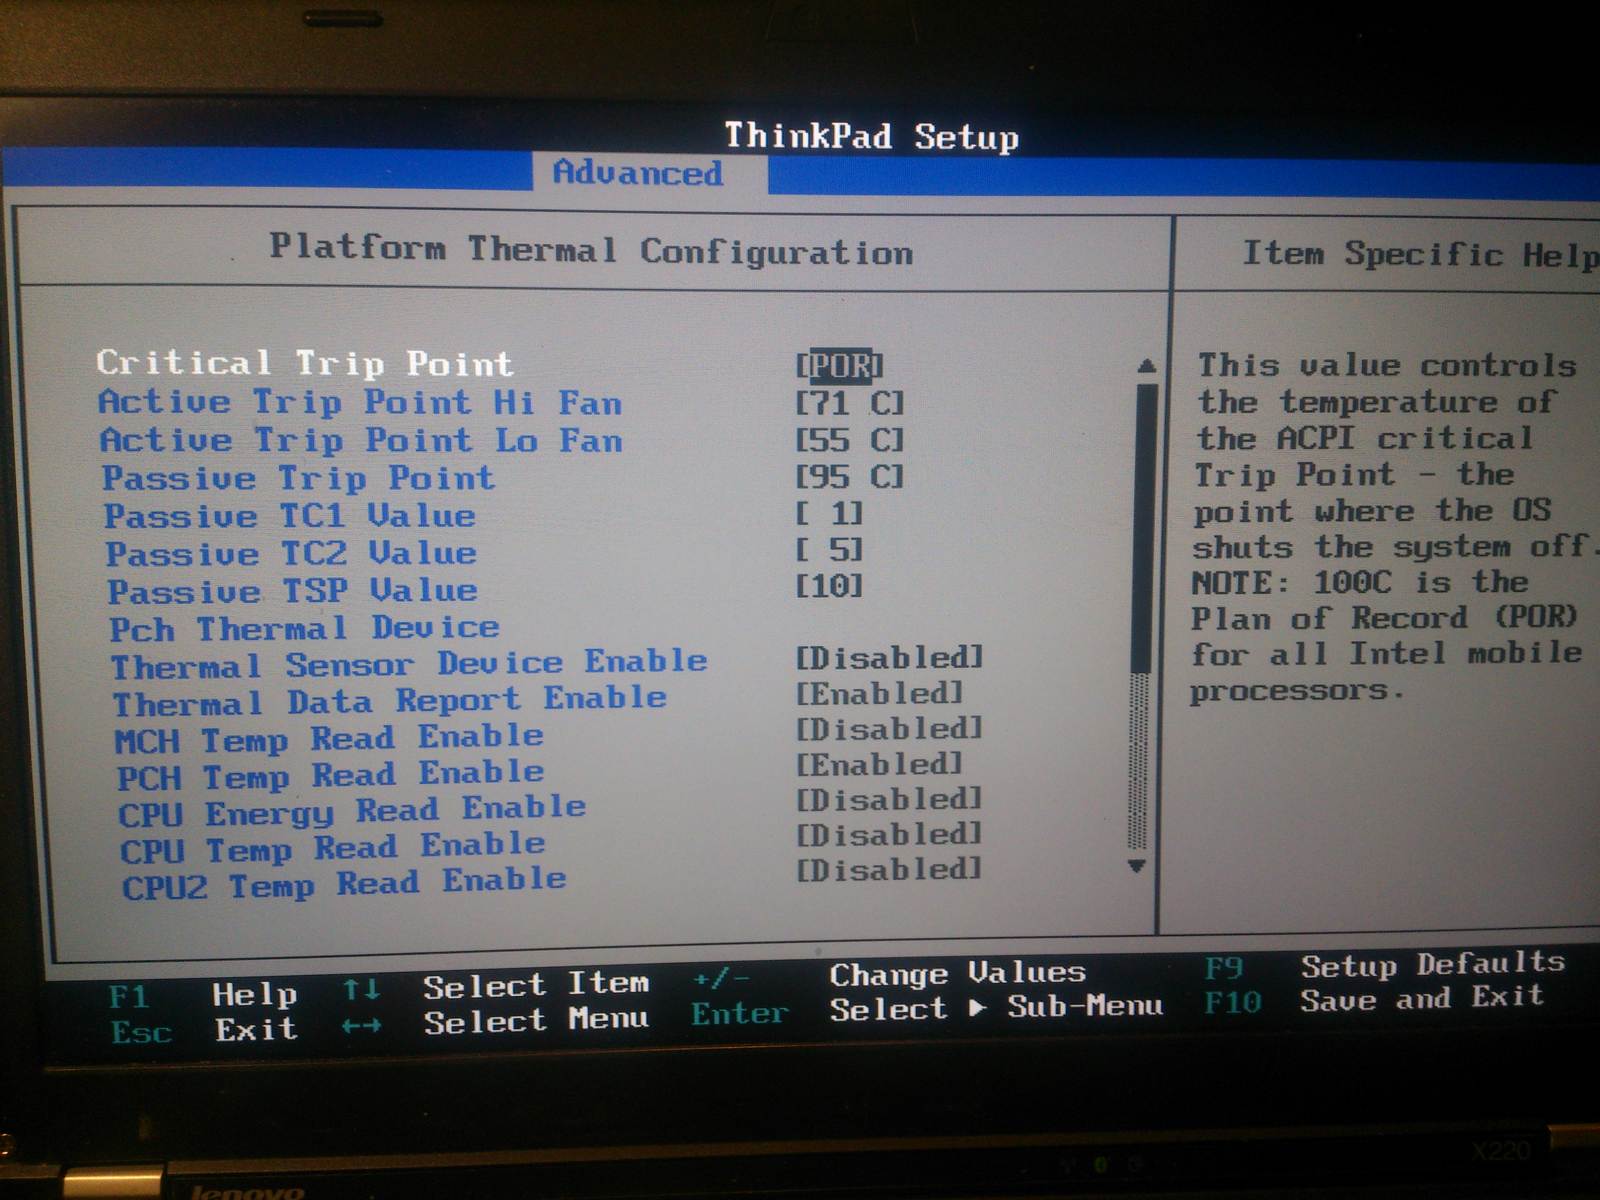The width and height of the screenshot is (1600, 1200).
Task: Click the scrollbar down arrow
Action: [1137, 865]
